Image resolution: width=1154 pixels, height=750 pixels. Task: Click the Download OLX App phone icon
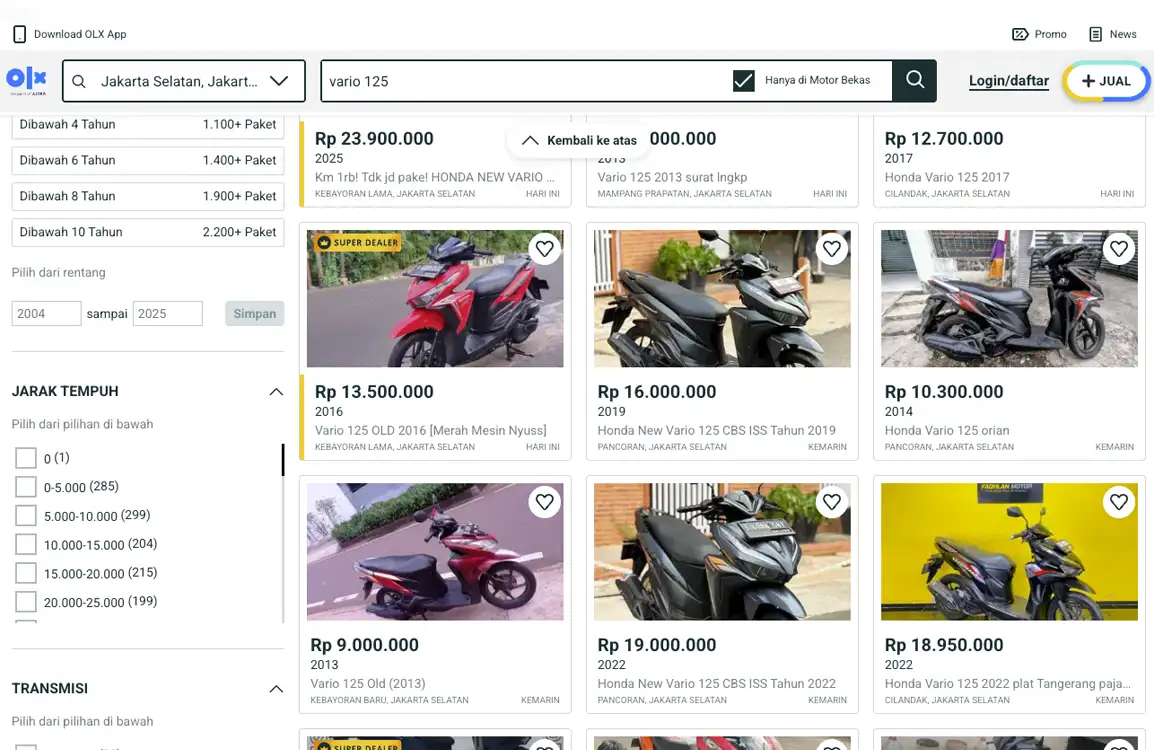click(x=20, y=34)
